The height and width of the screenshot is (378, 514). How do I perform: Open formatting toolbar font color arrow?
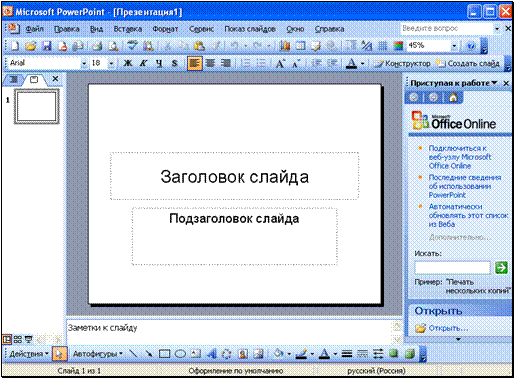coord(363,63)
